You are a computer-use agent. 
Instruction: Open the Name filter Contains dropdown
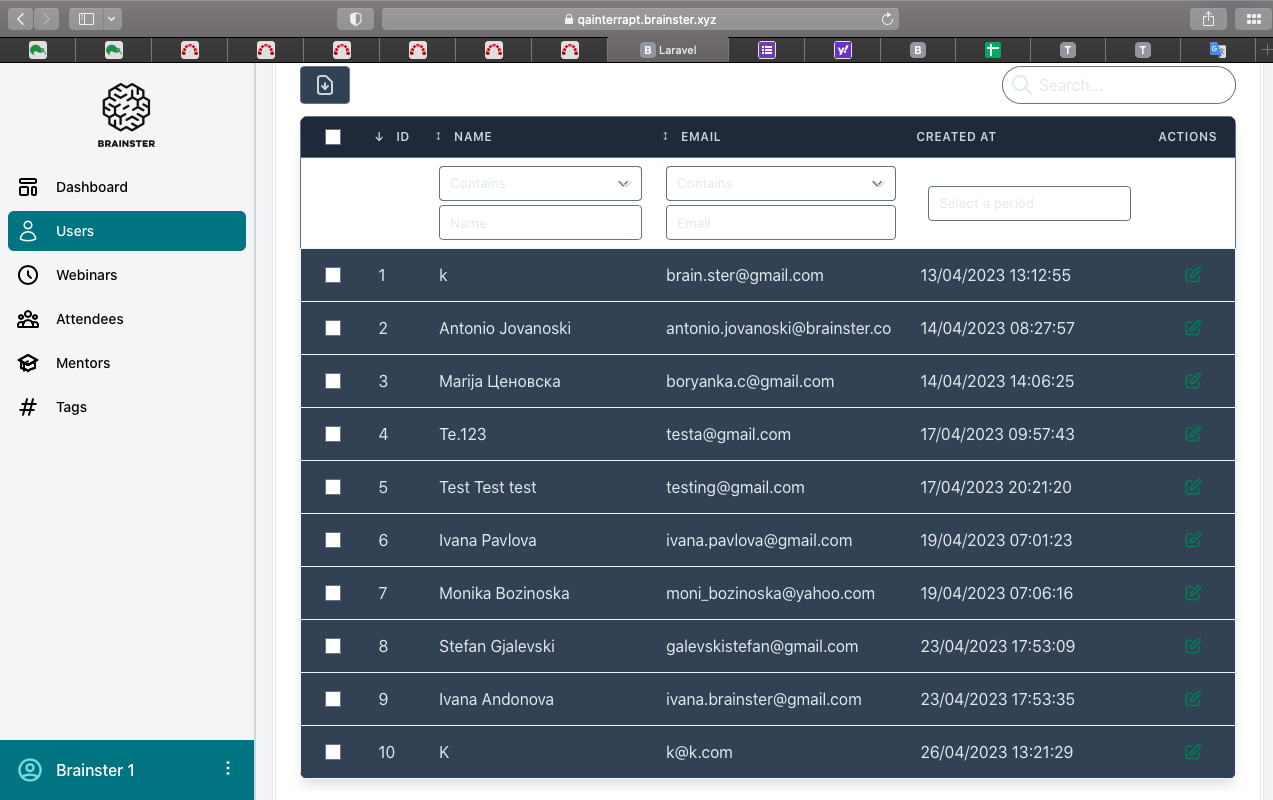[540, 184]
